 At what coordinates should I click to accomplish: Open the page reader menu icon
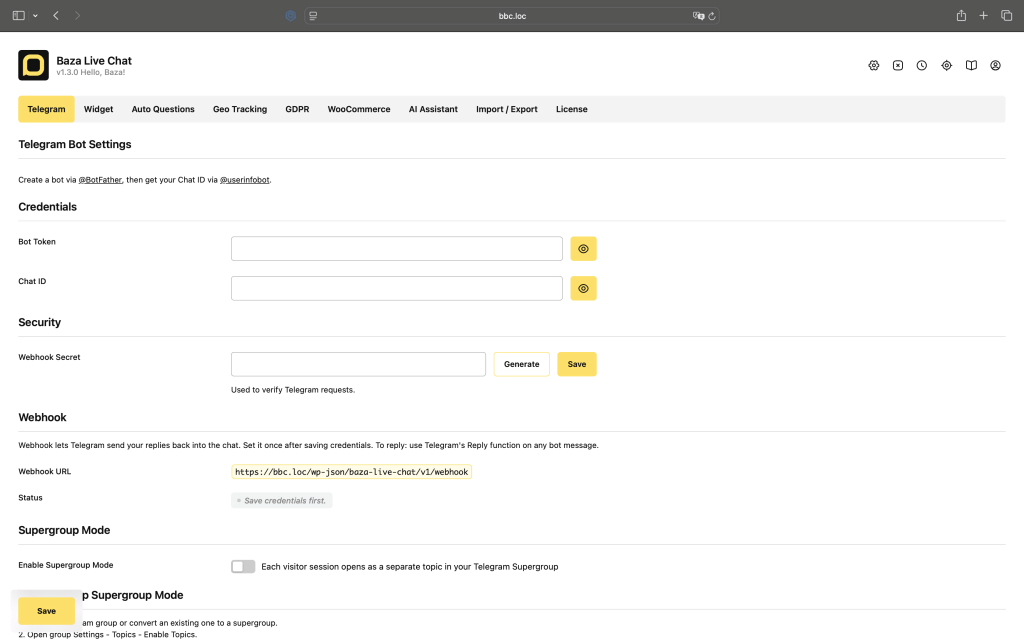(x=313, y=16)
